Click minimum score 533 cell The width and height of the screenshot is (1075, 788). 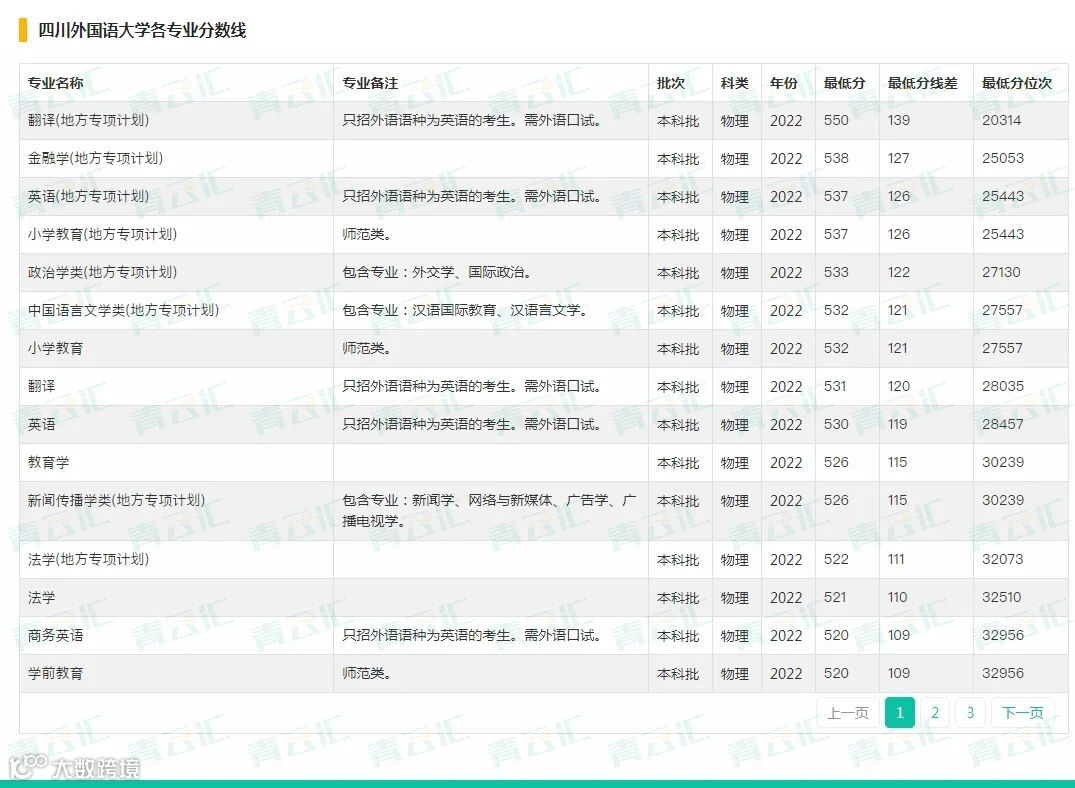pyautogui.click(x=836, y=273)
